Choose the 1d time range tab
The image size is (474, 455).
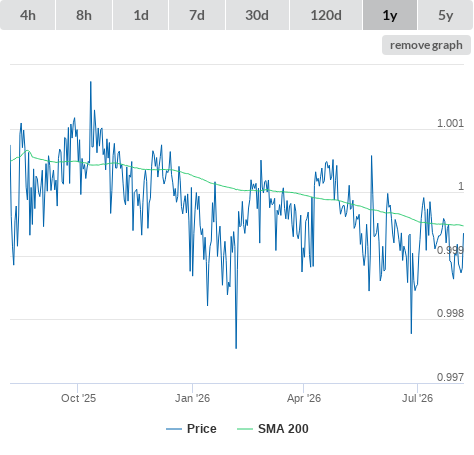pyautogui.click(x=141, y=15)
